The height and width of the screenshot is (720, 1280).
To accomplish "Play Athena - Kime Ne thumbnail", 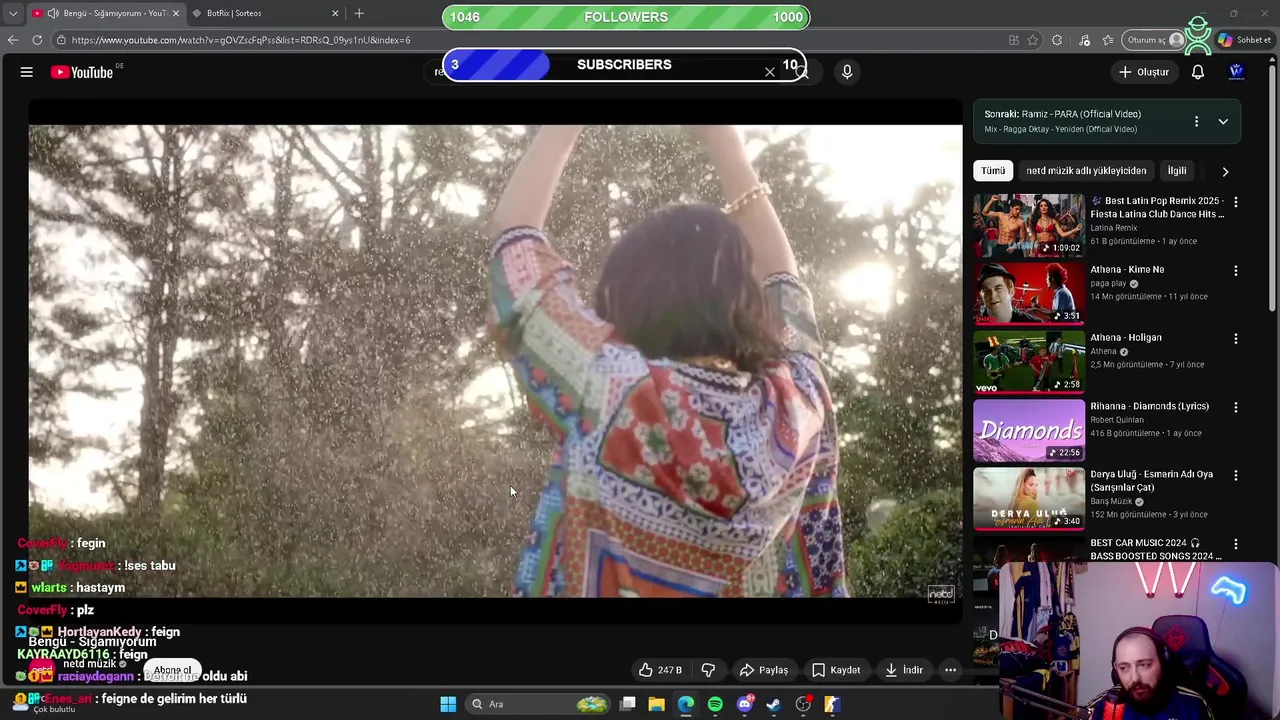I will 1029,293.
